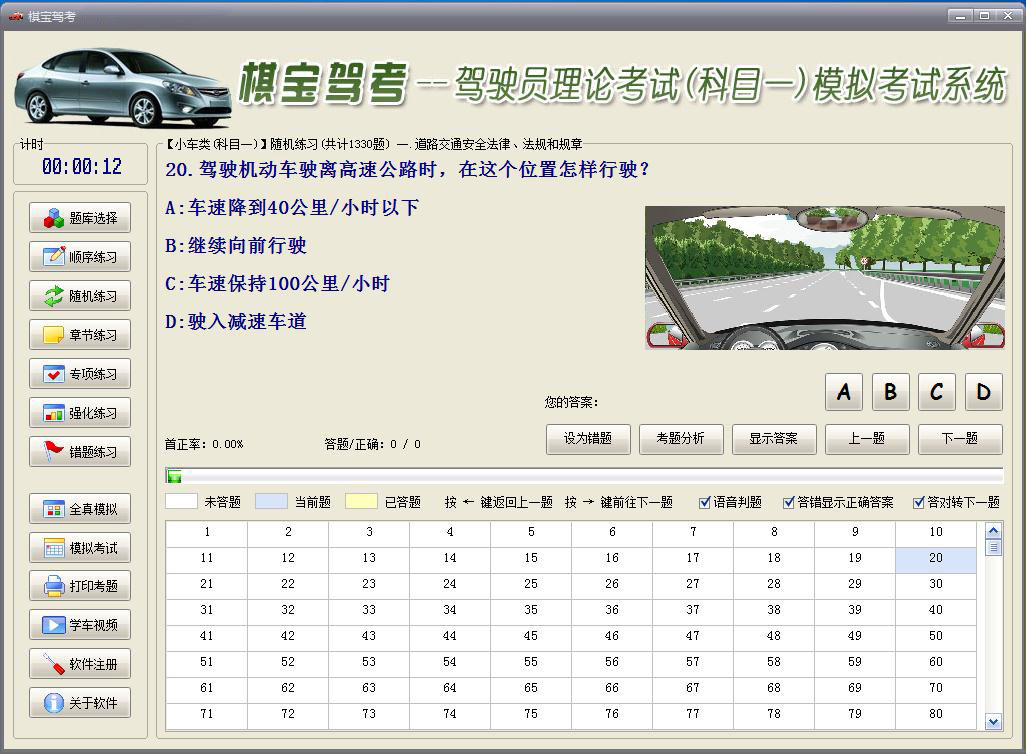Open the 题库选择 question bank icon
The image size is (1026, 754).
pyautogui.click(x=54, y=218)
